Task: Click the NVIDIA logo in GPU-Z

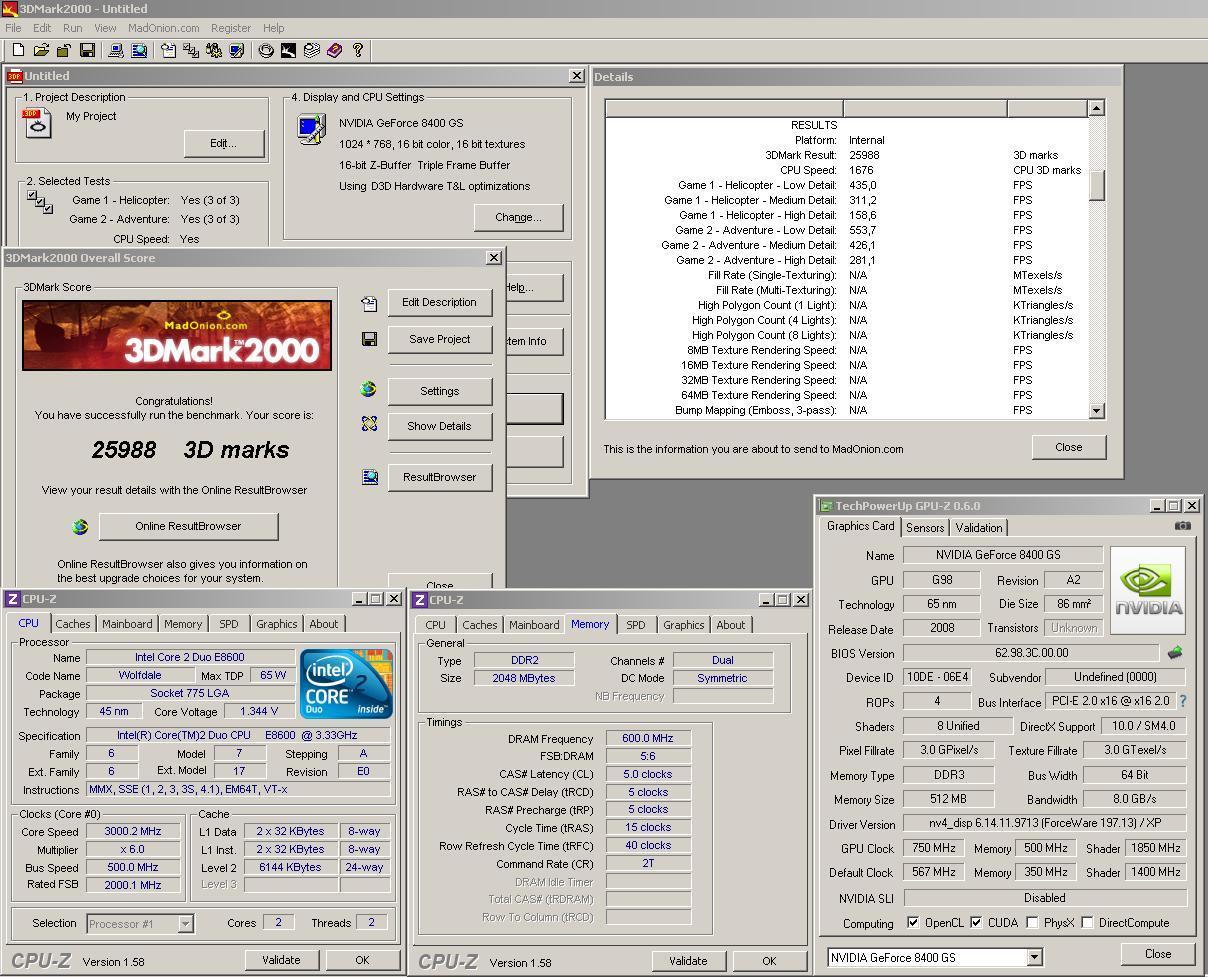Action: [x=1149, y=590]
